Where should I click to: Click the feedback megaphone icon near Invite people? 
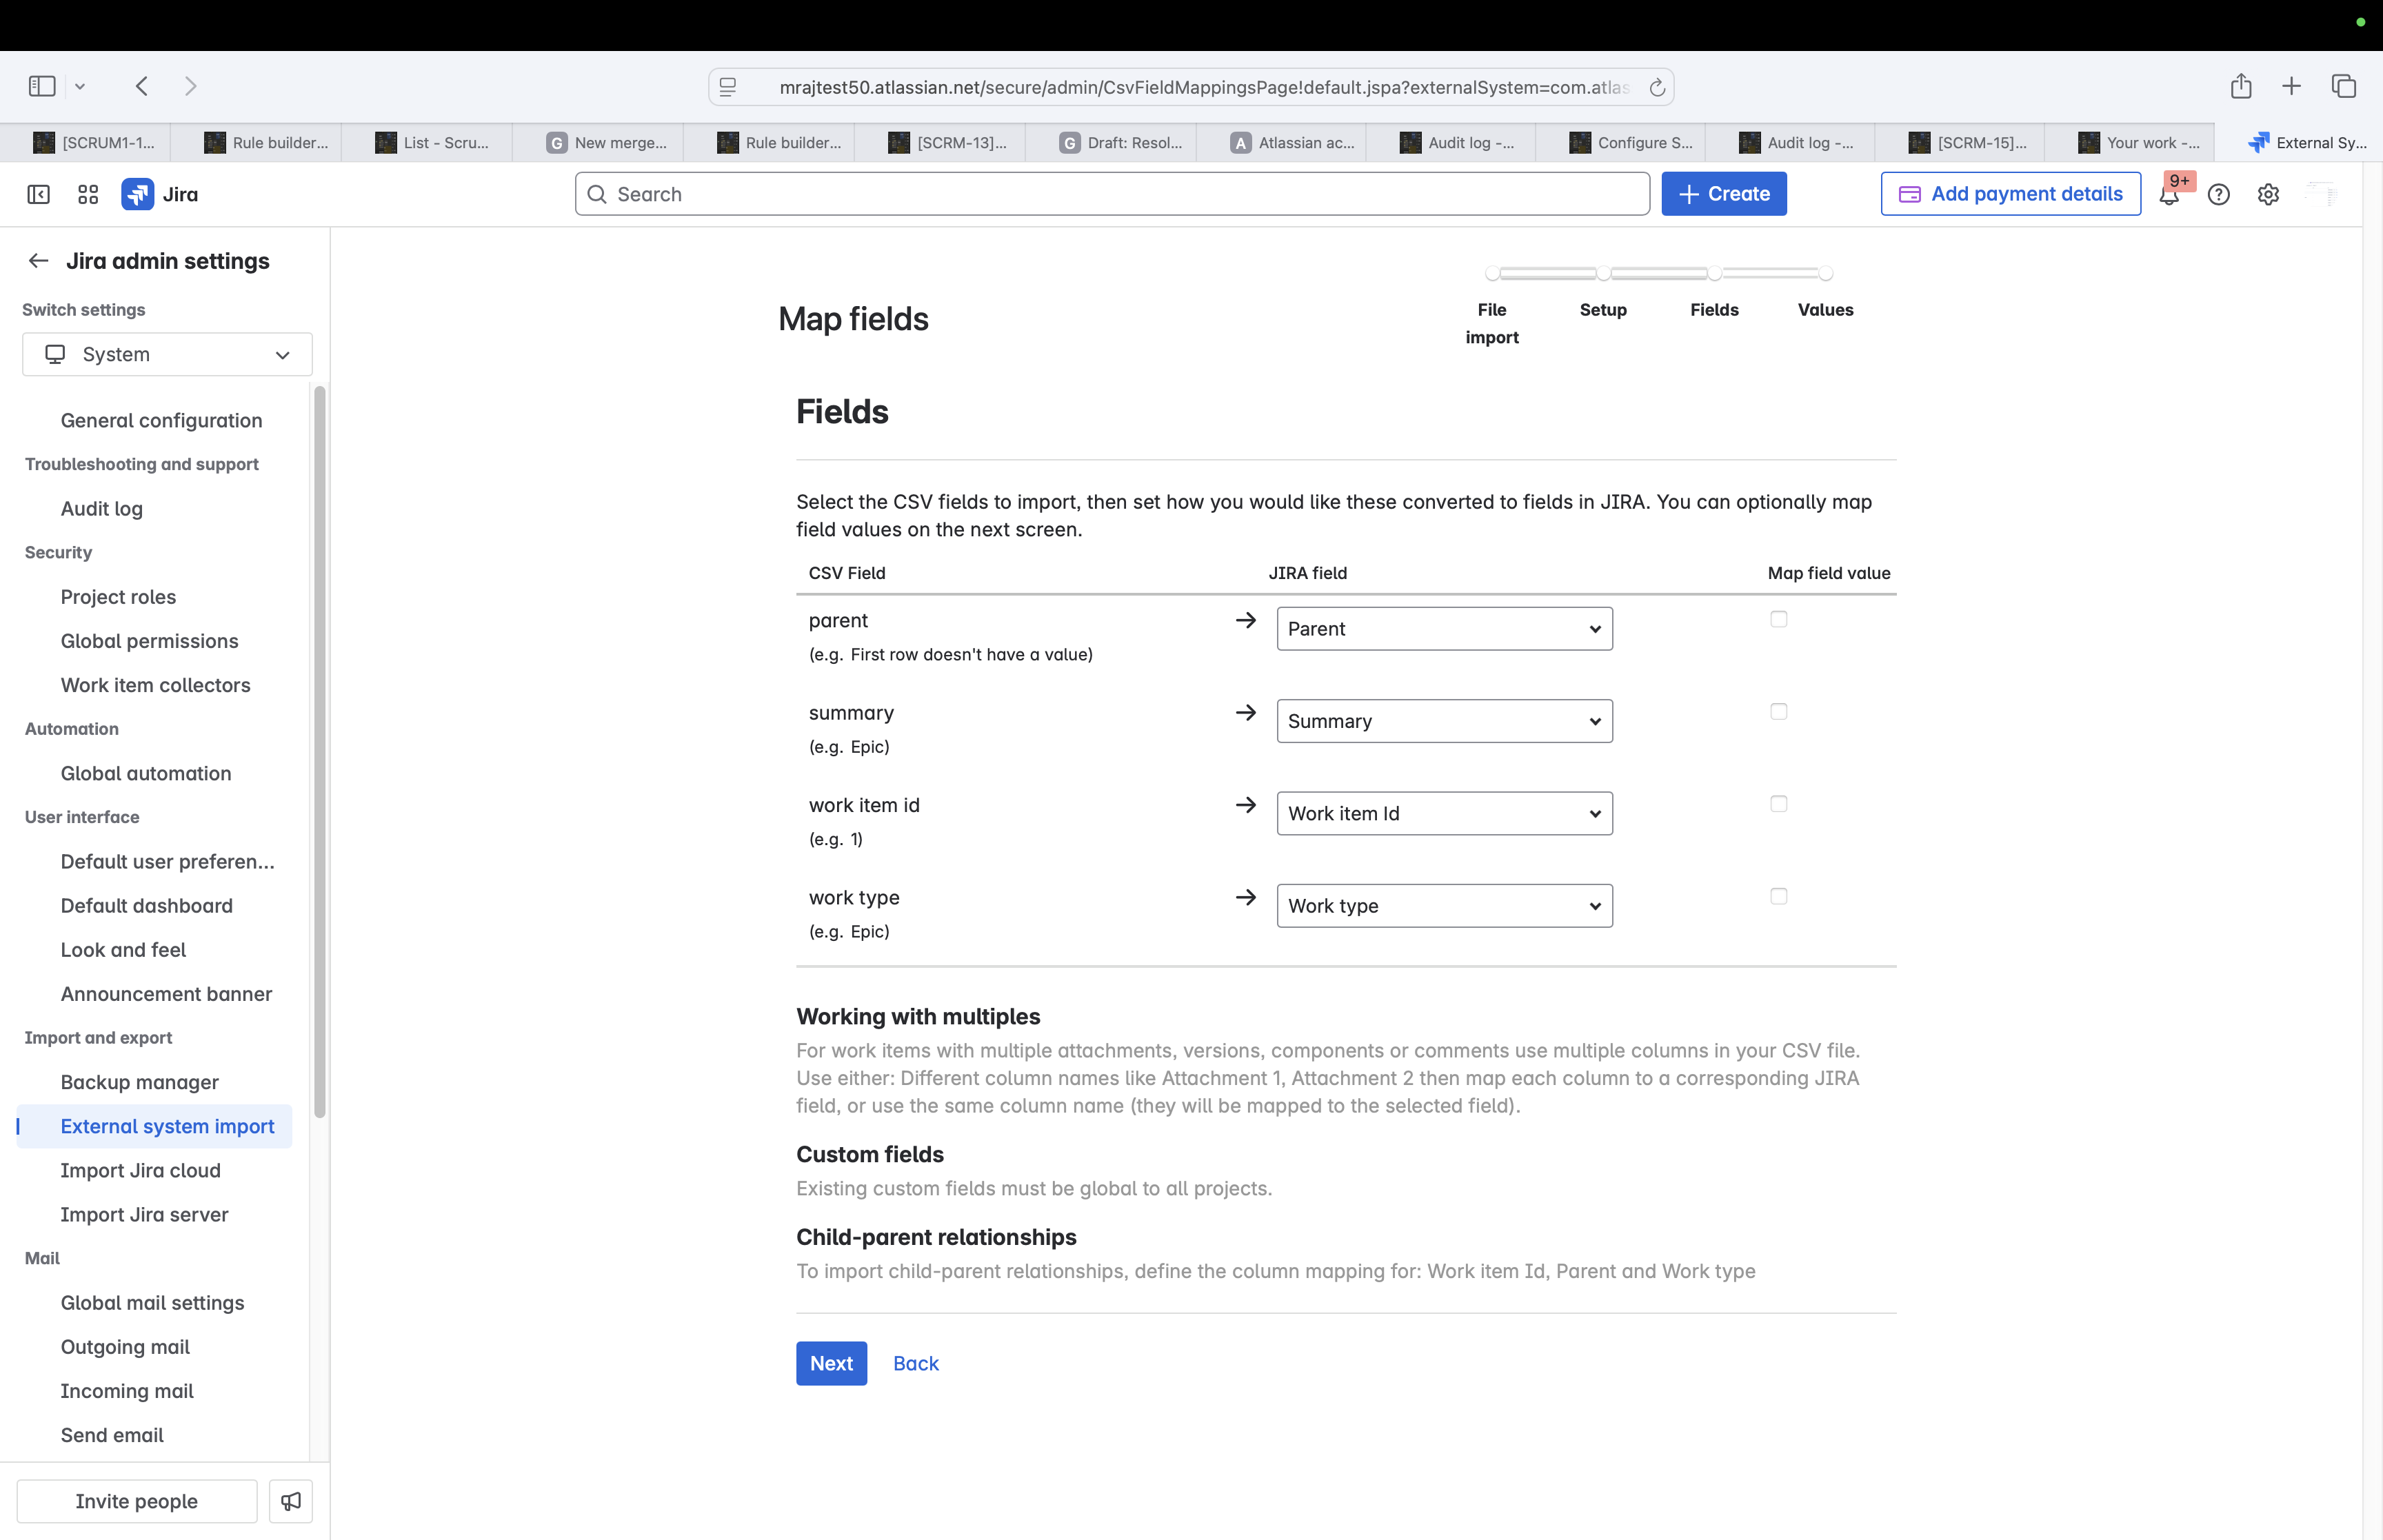coord(290,1501)
